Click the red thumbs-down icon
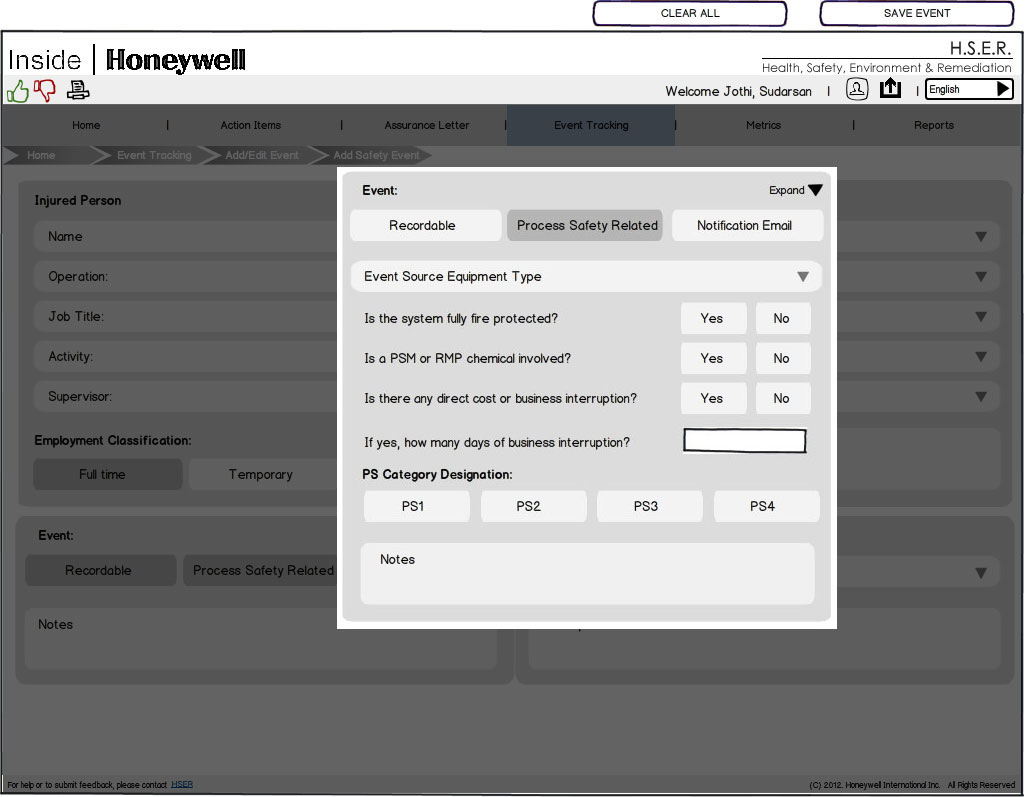1031x797 pixels. (45, 91)
